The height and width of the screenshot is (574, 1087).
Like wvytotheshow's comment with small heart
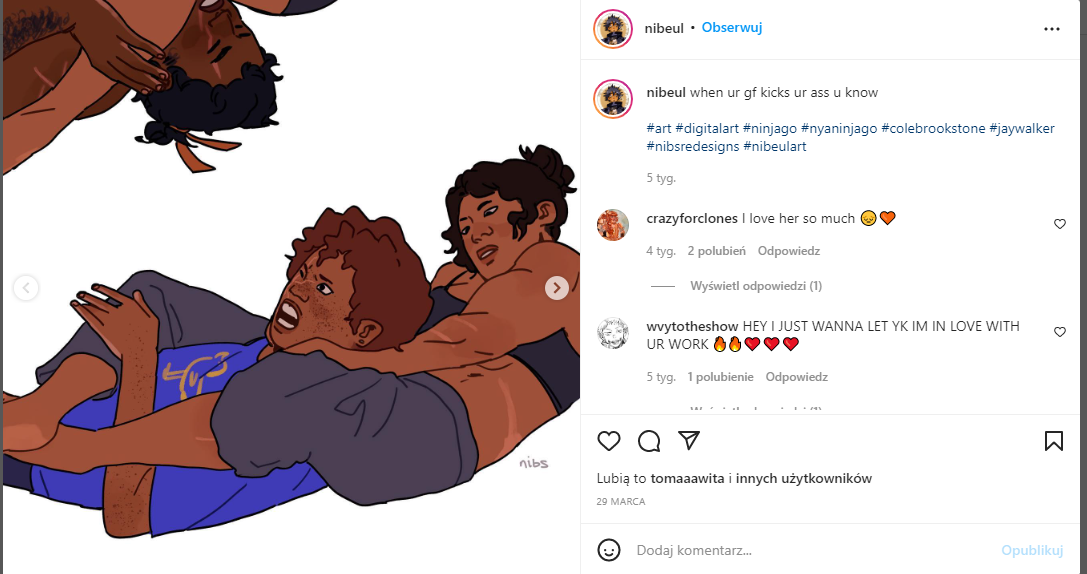click(1059, 332)
